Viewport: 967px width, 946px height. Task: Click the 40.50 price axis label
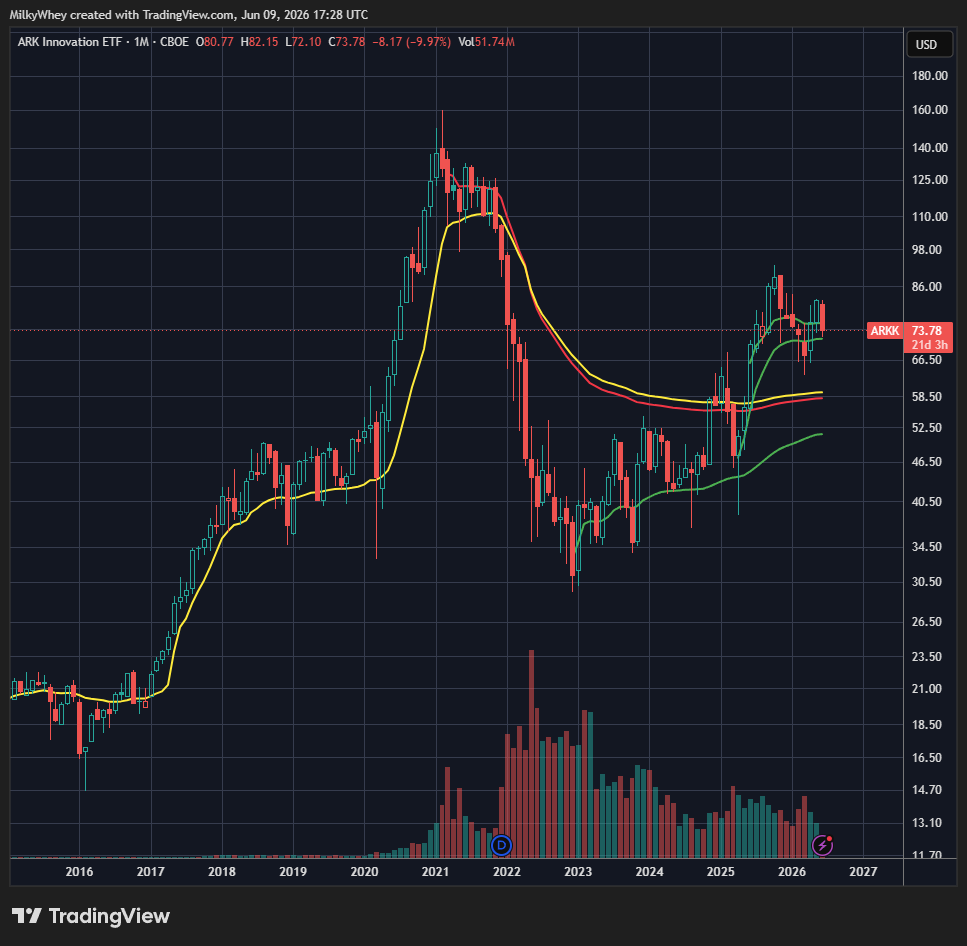coord(927,502)
